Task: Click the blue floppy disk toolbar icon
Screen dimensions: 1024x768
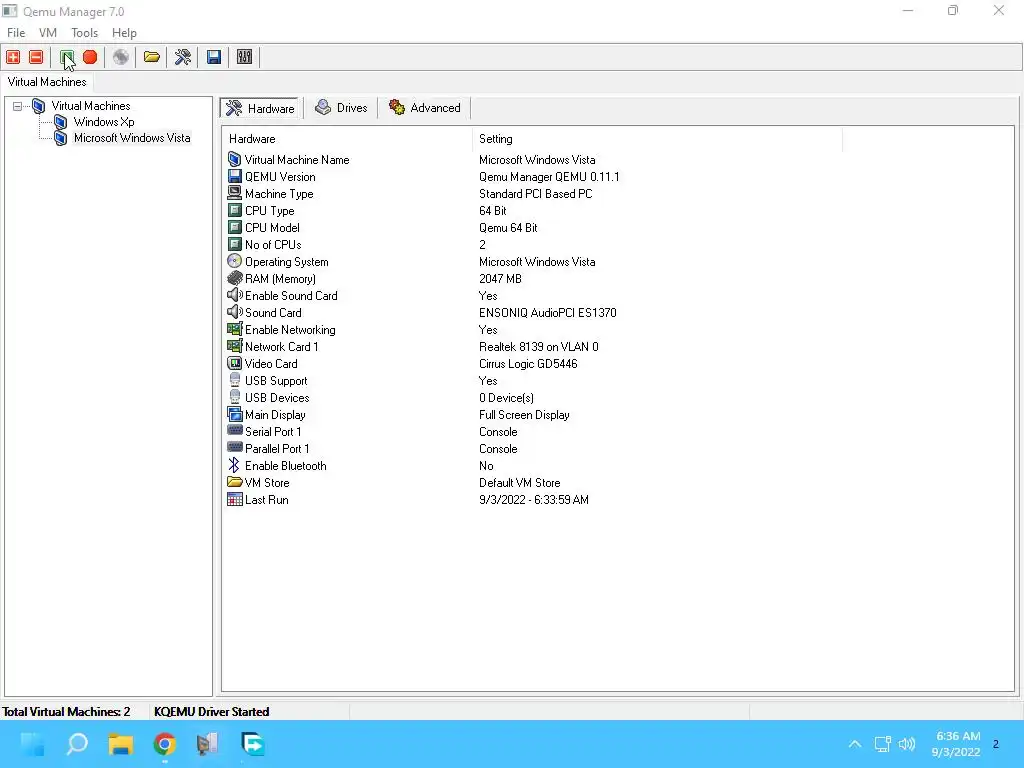Action: [214, 57]
